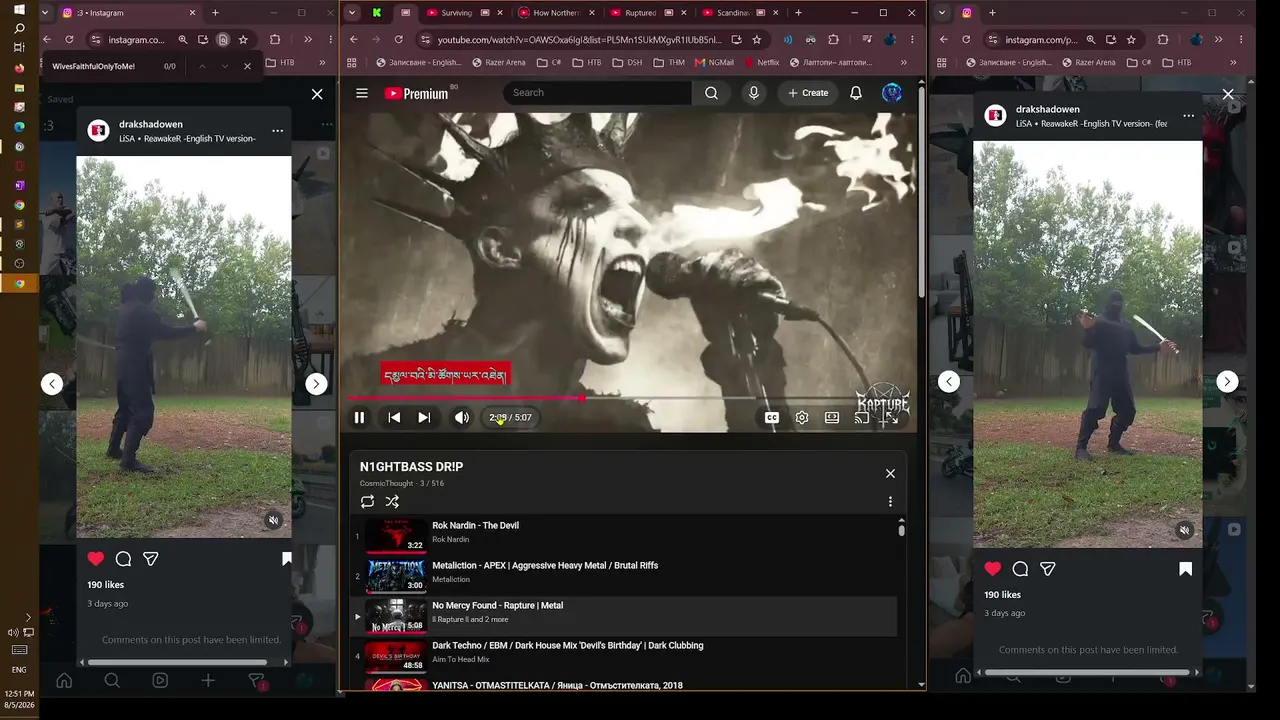Share the right Instagram post

click(x=1048, y=569)
